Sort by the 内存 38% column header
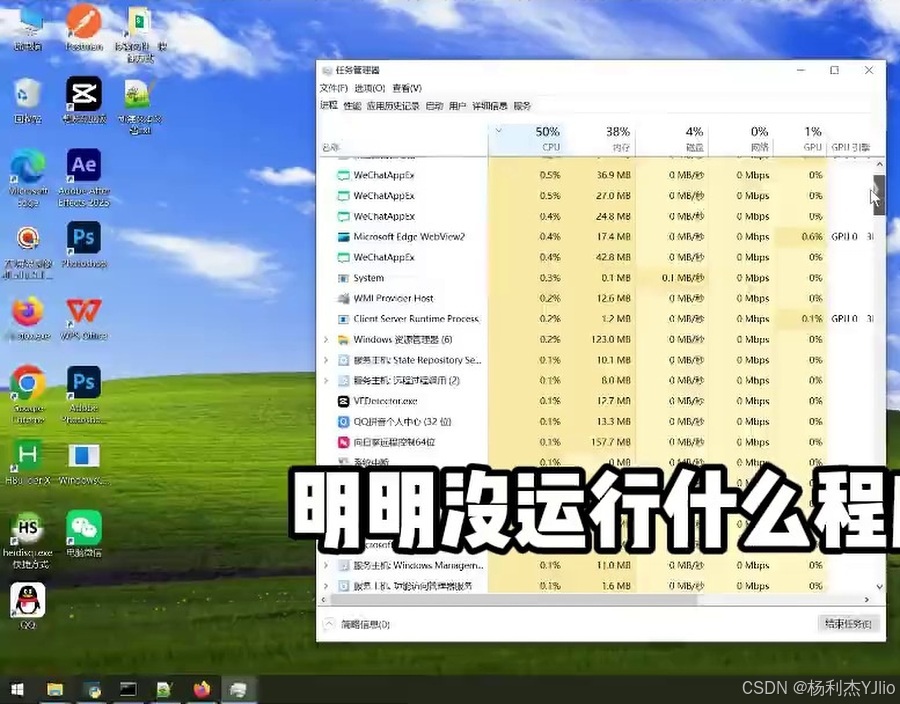 click(600, 139)
